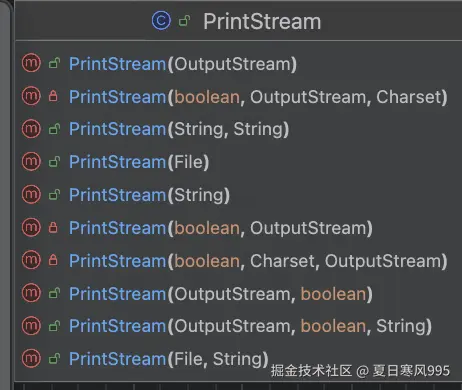462x390 pixels.
Task: Click public lock icon for PrintStream(File)
Action: pos(54,162)
